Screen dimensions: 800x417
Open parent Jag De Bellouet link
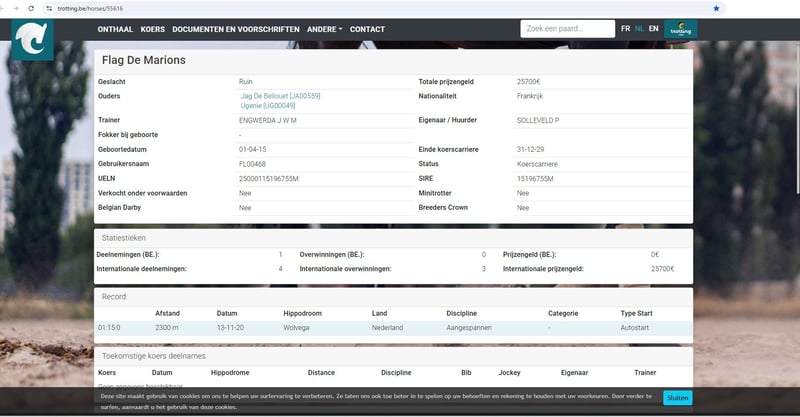[x=280, y=96]
